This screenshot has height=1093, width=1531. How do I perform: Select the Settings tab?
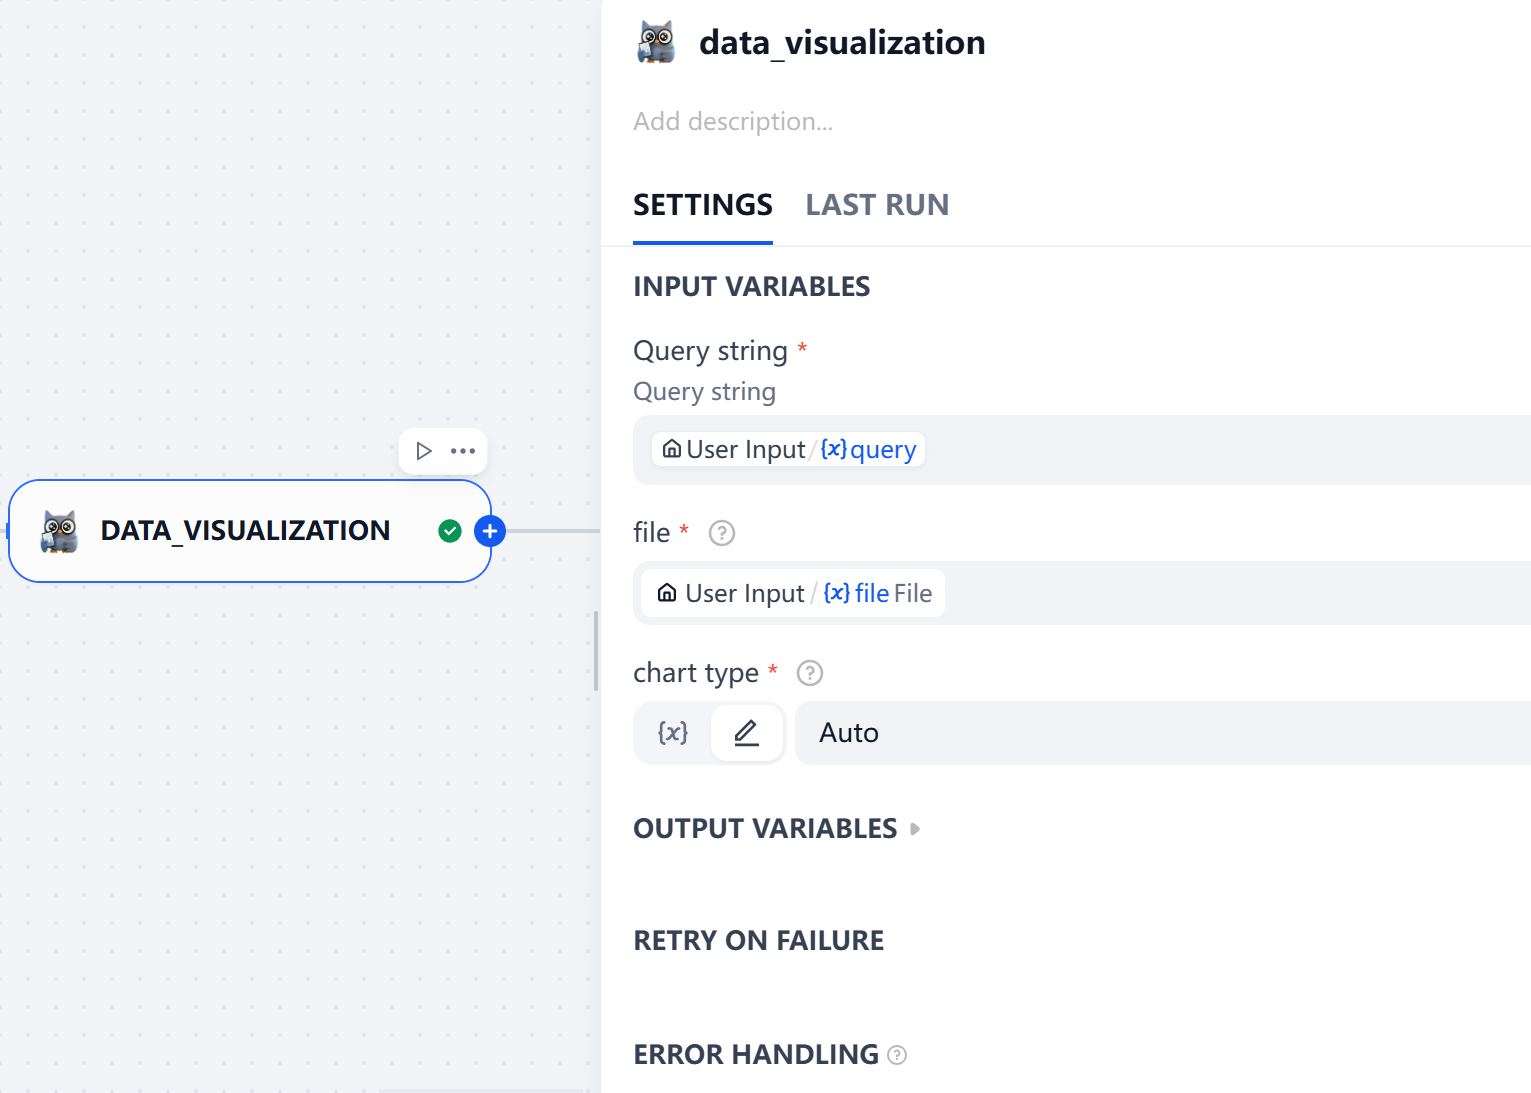[x=702, y=205]
